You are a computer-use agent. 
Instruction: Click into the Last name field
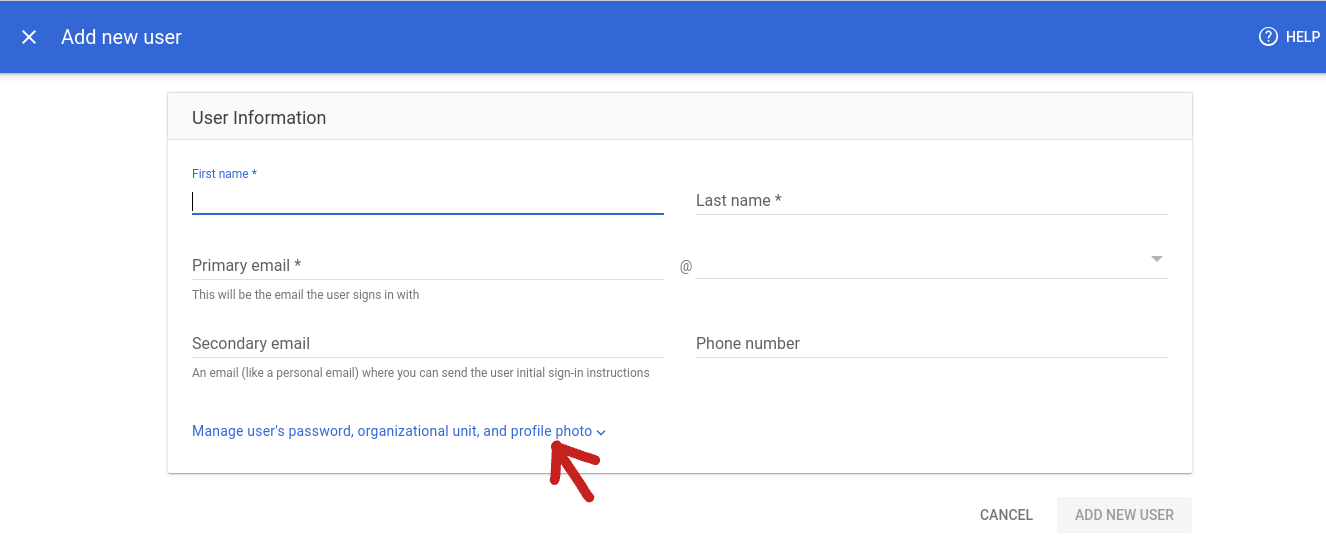click(932, 201)
